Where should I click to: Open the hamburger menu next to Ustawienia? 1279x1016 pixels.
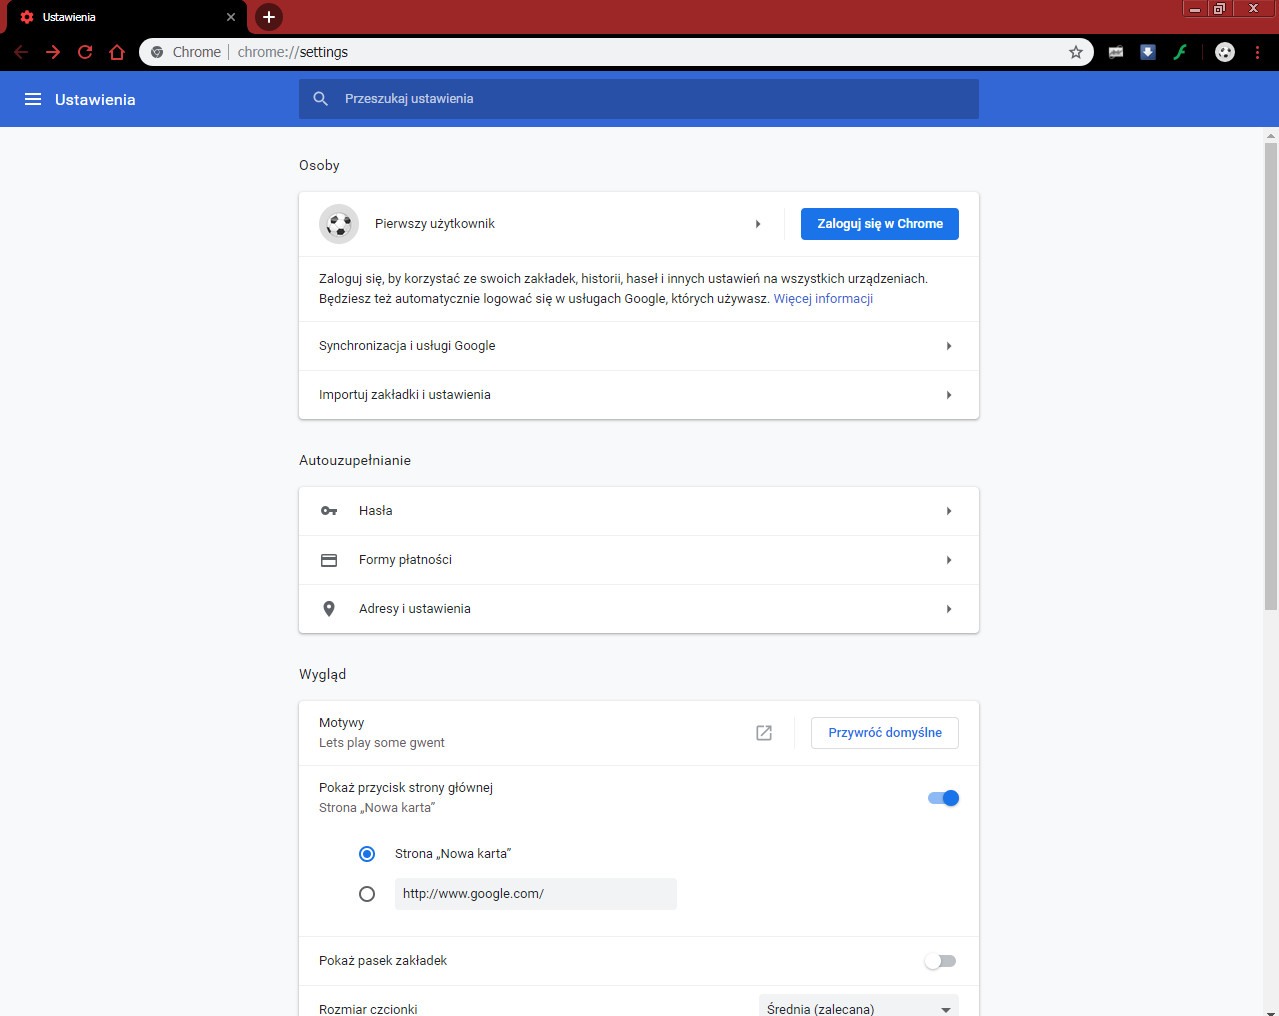point(33,99)
